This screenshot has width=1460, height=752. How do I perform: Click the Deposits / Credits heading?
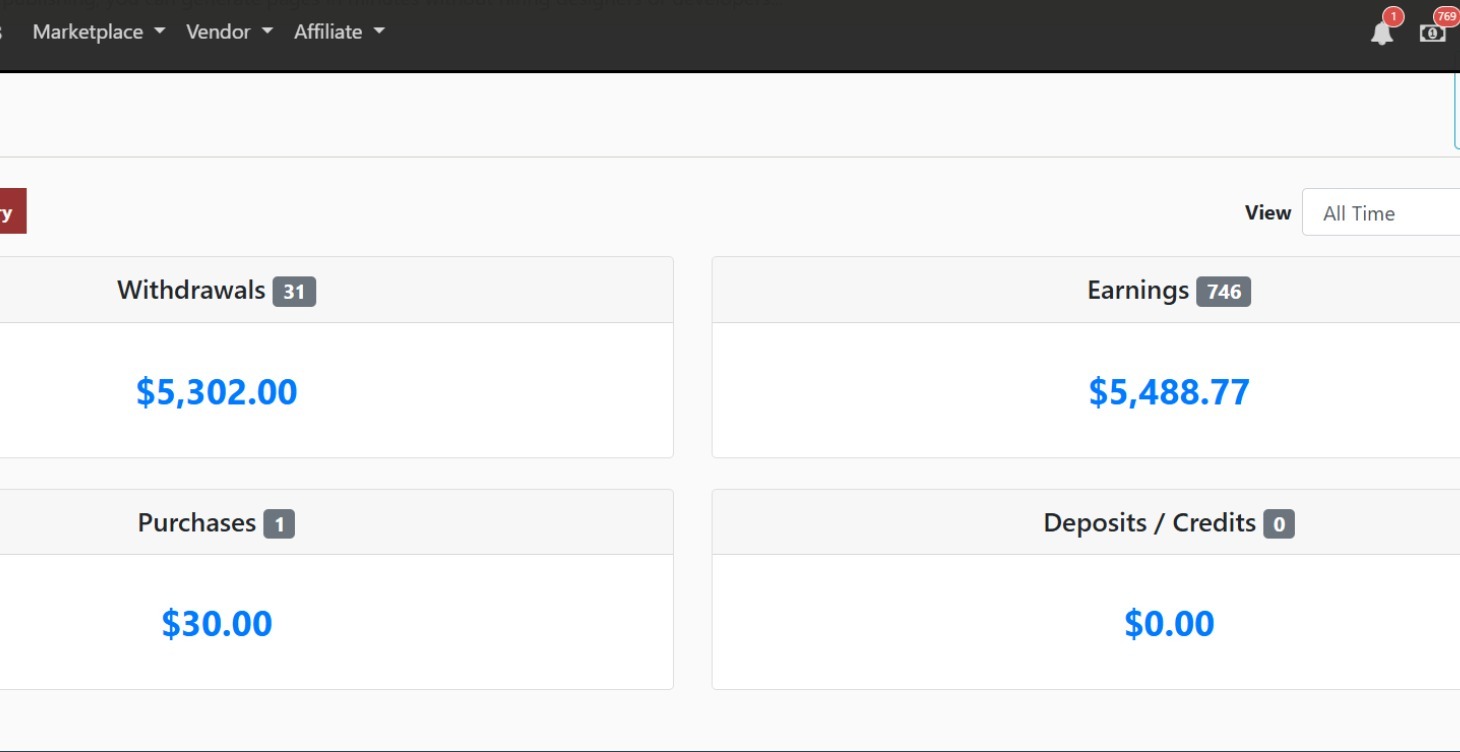[x=1149, y=523]
